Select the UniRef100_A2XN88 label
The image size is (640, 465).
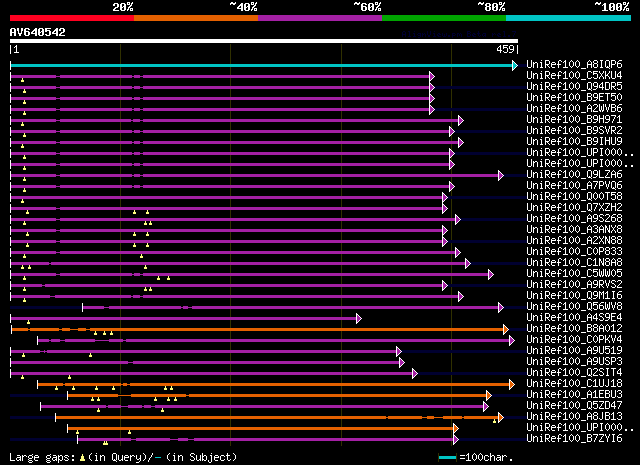[x=574, y=241]
